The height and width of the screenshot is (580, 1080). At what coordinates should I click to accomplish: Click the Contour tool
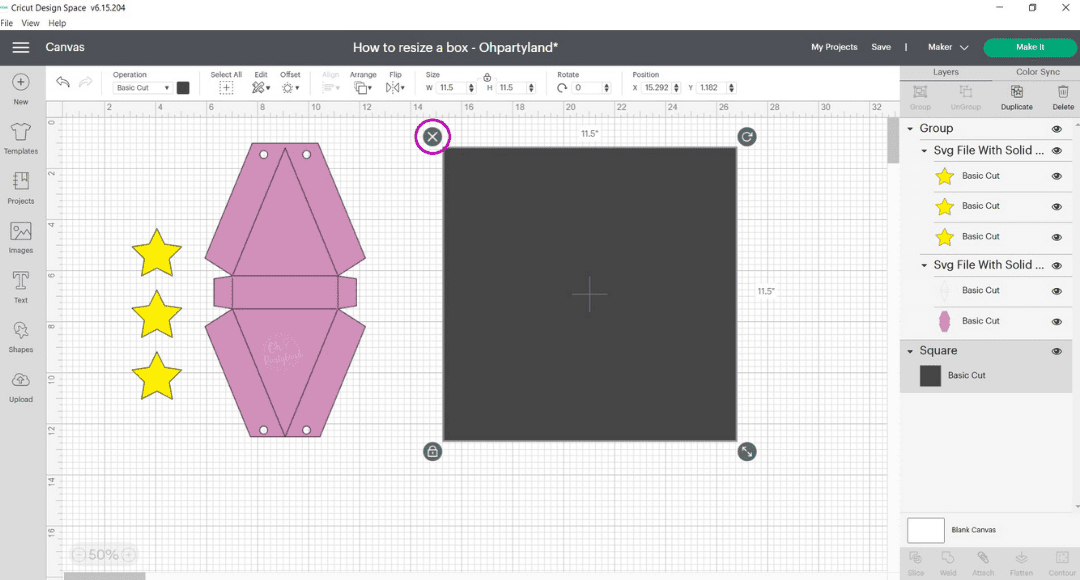point(1061,563)
